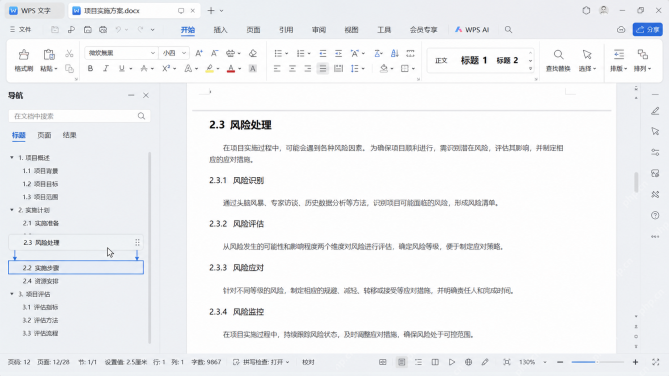The height and width of the screenshot is (376, 669).
Task: Click the WPS AI button
Action: [x=472, y=29]
